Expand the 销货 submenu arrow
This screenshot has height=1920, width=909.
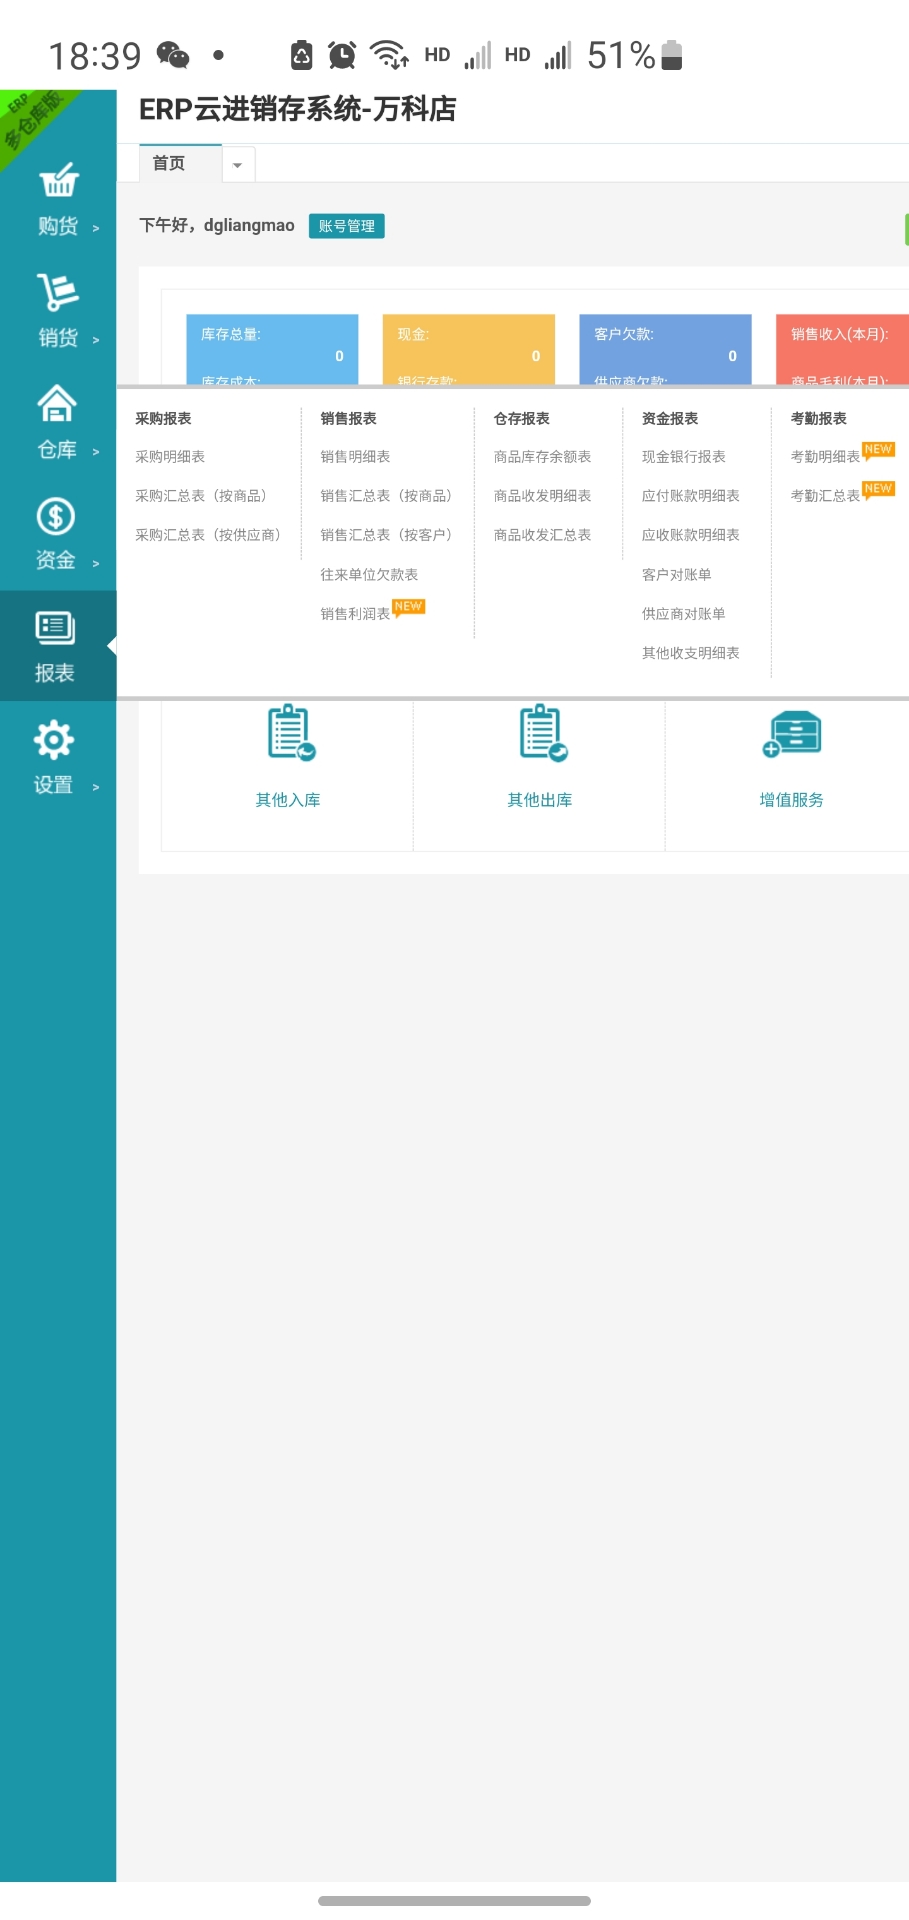[96, 340]
